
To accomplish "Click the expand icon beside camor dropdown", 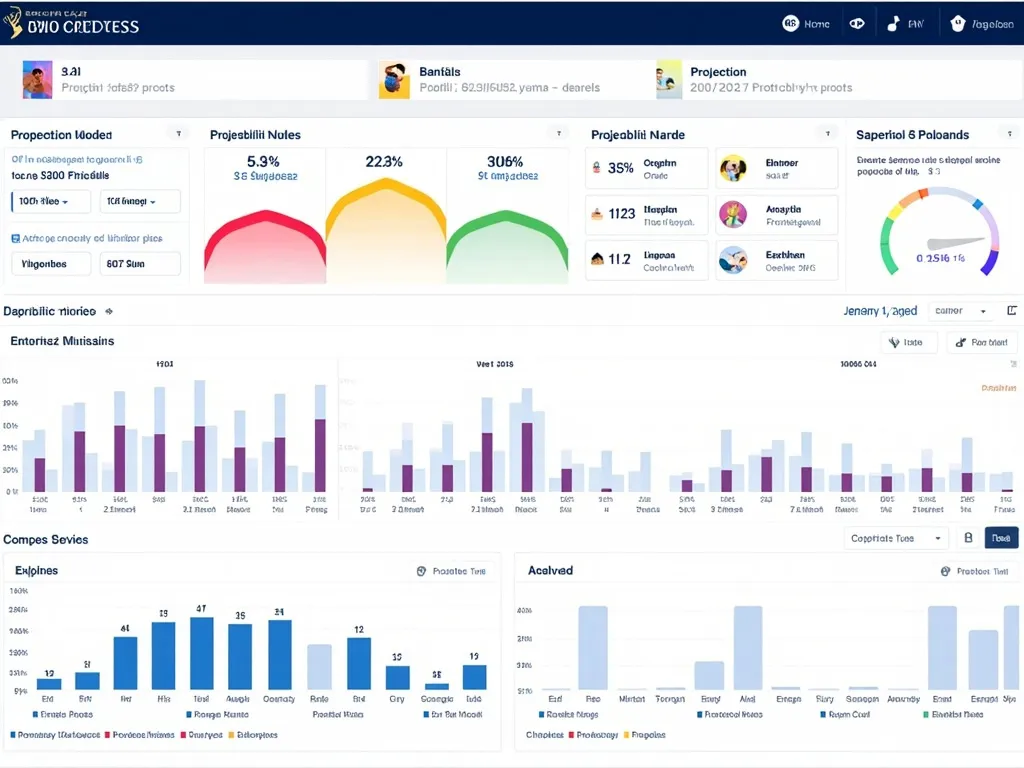I will 1012,311.
